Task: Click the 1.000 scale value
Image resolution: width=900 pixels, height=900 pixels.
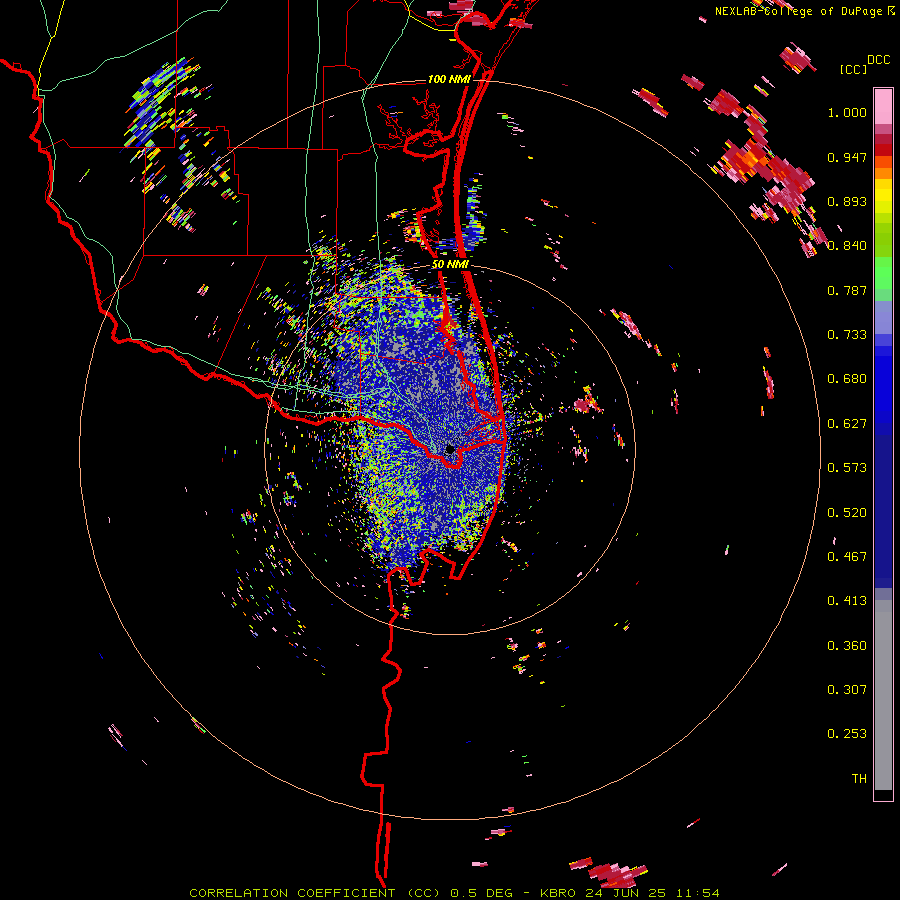Action: pyautogui.click(x=847, y=112)
